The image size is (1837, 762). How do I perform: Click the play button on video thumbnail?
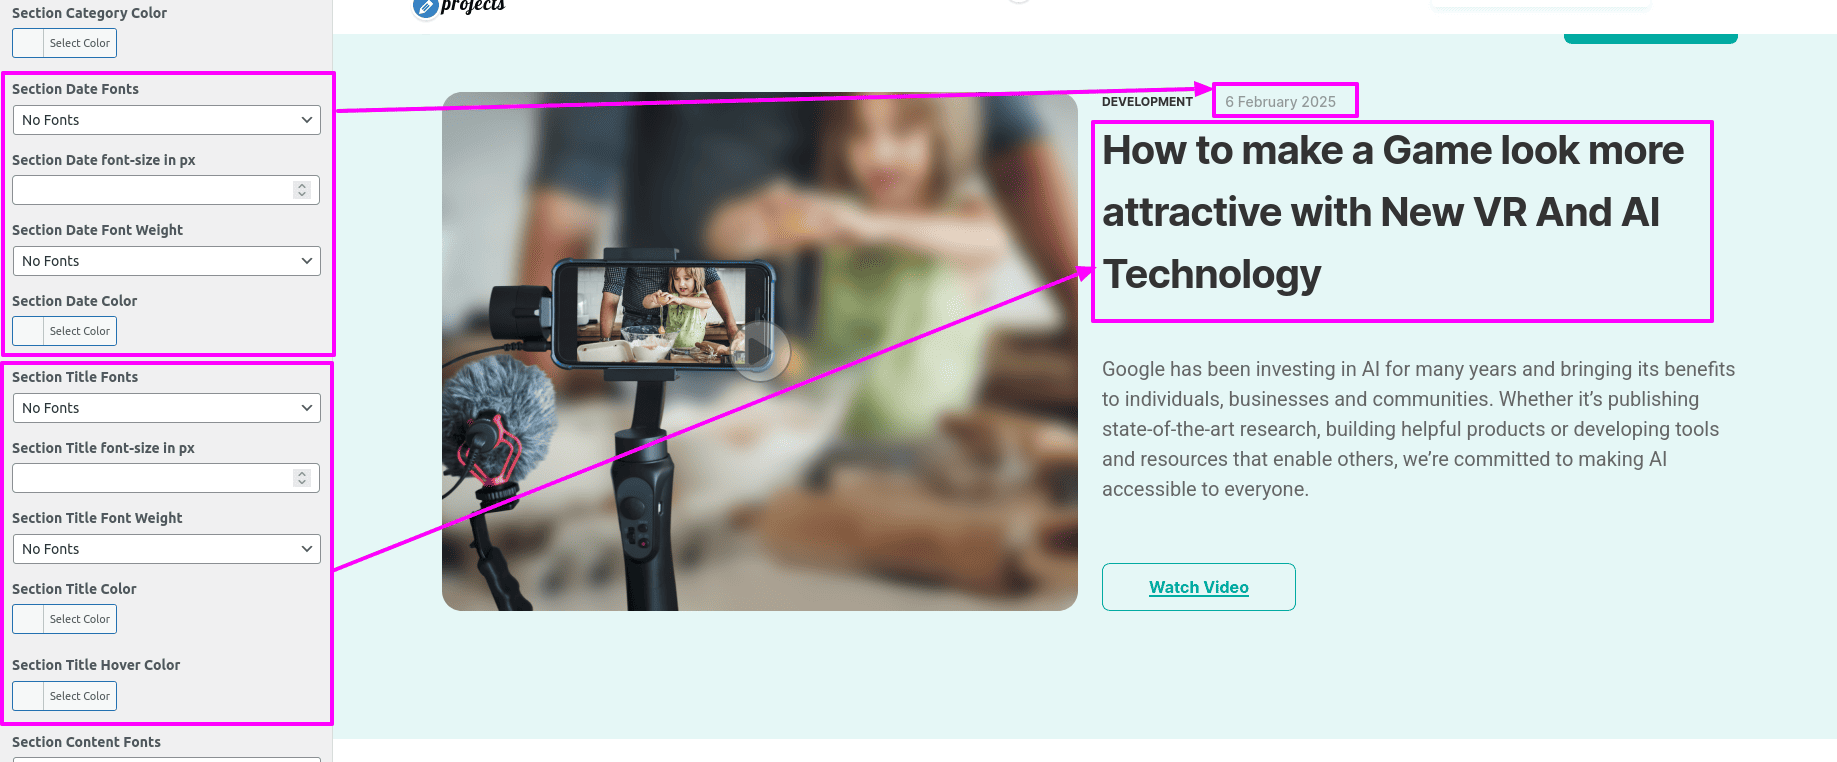coord(760,351)
